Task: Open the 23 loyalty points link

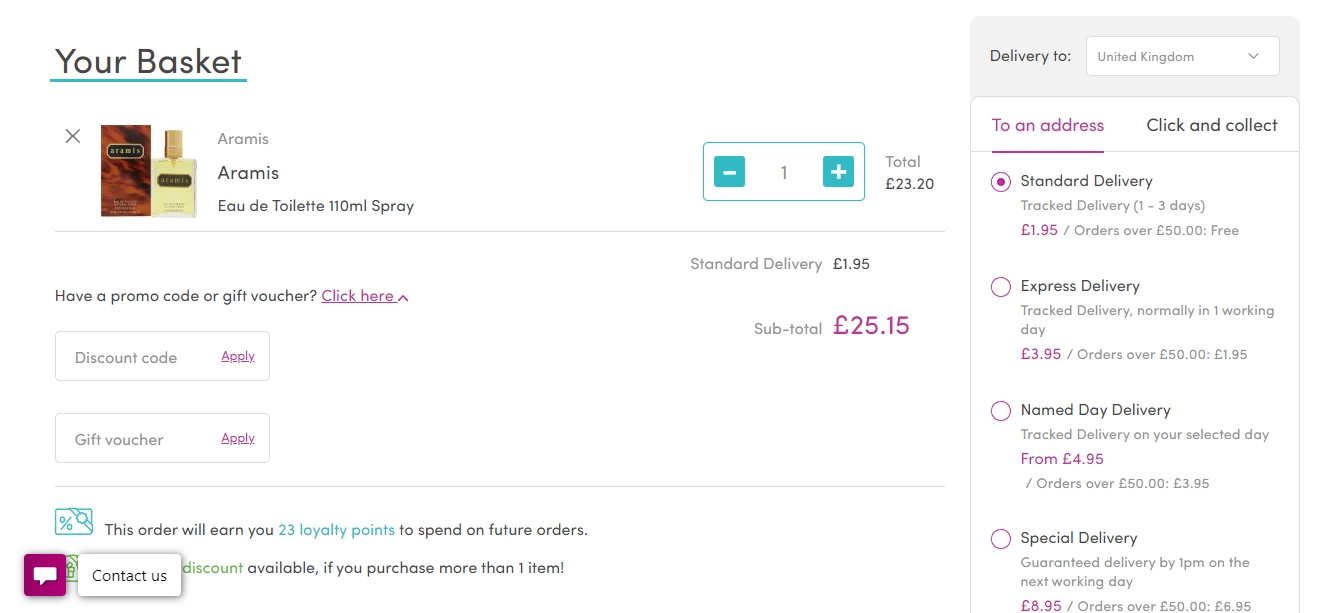Action: (336, 530)
